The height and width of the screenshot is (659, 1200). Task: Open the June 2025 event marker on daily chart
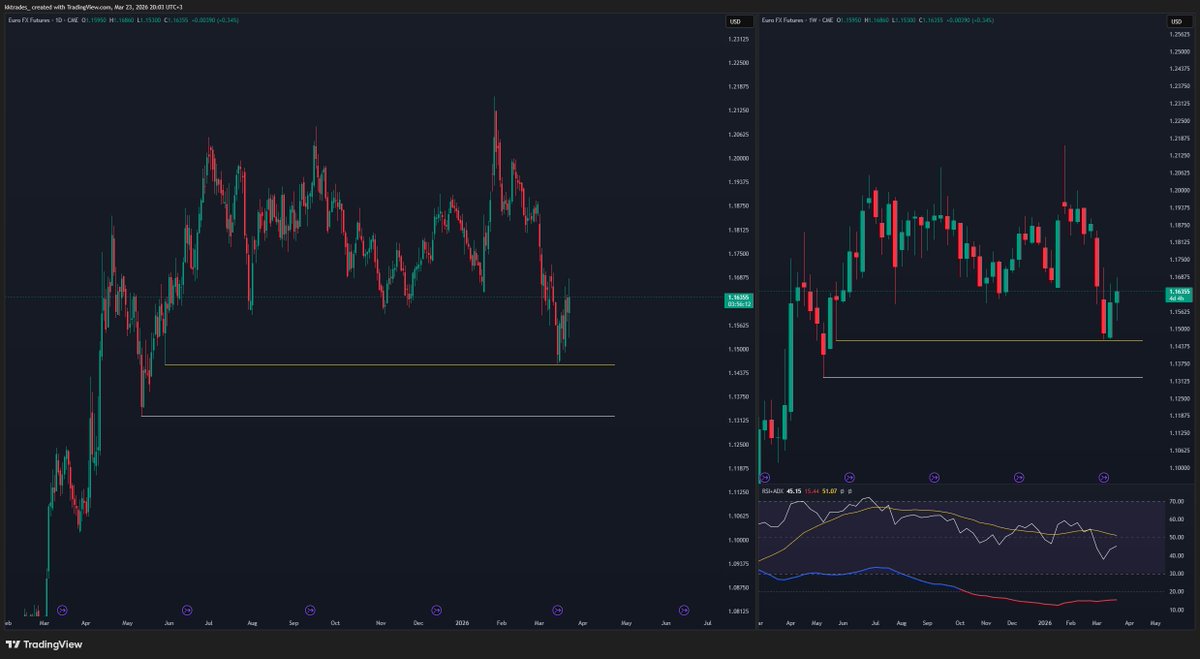tap(186, 609)
